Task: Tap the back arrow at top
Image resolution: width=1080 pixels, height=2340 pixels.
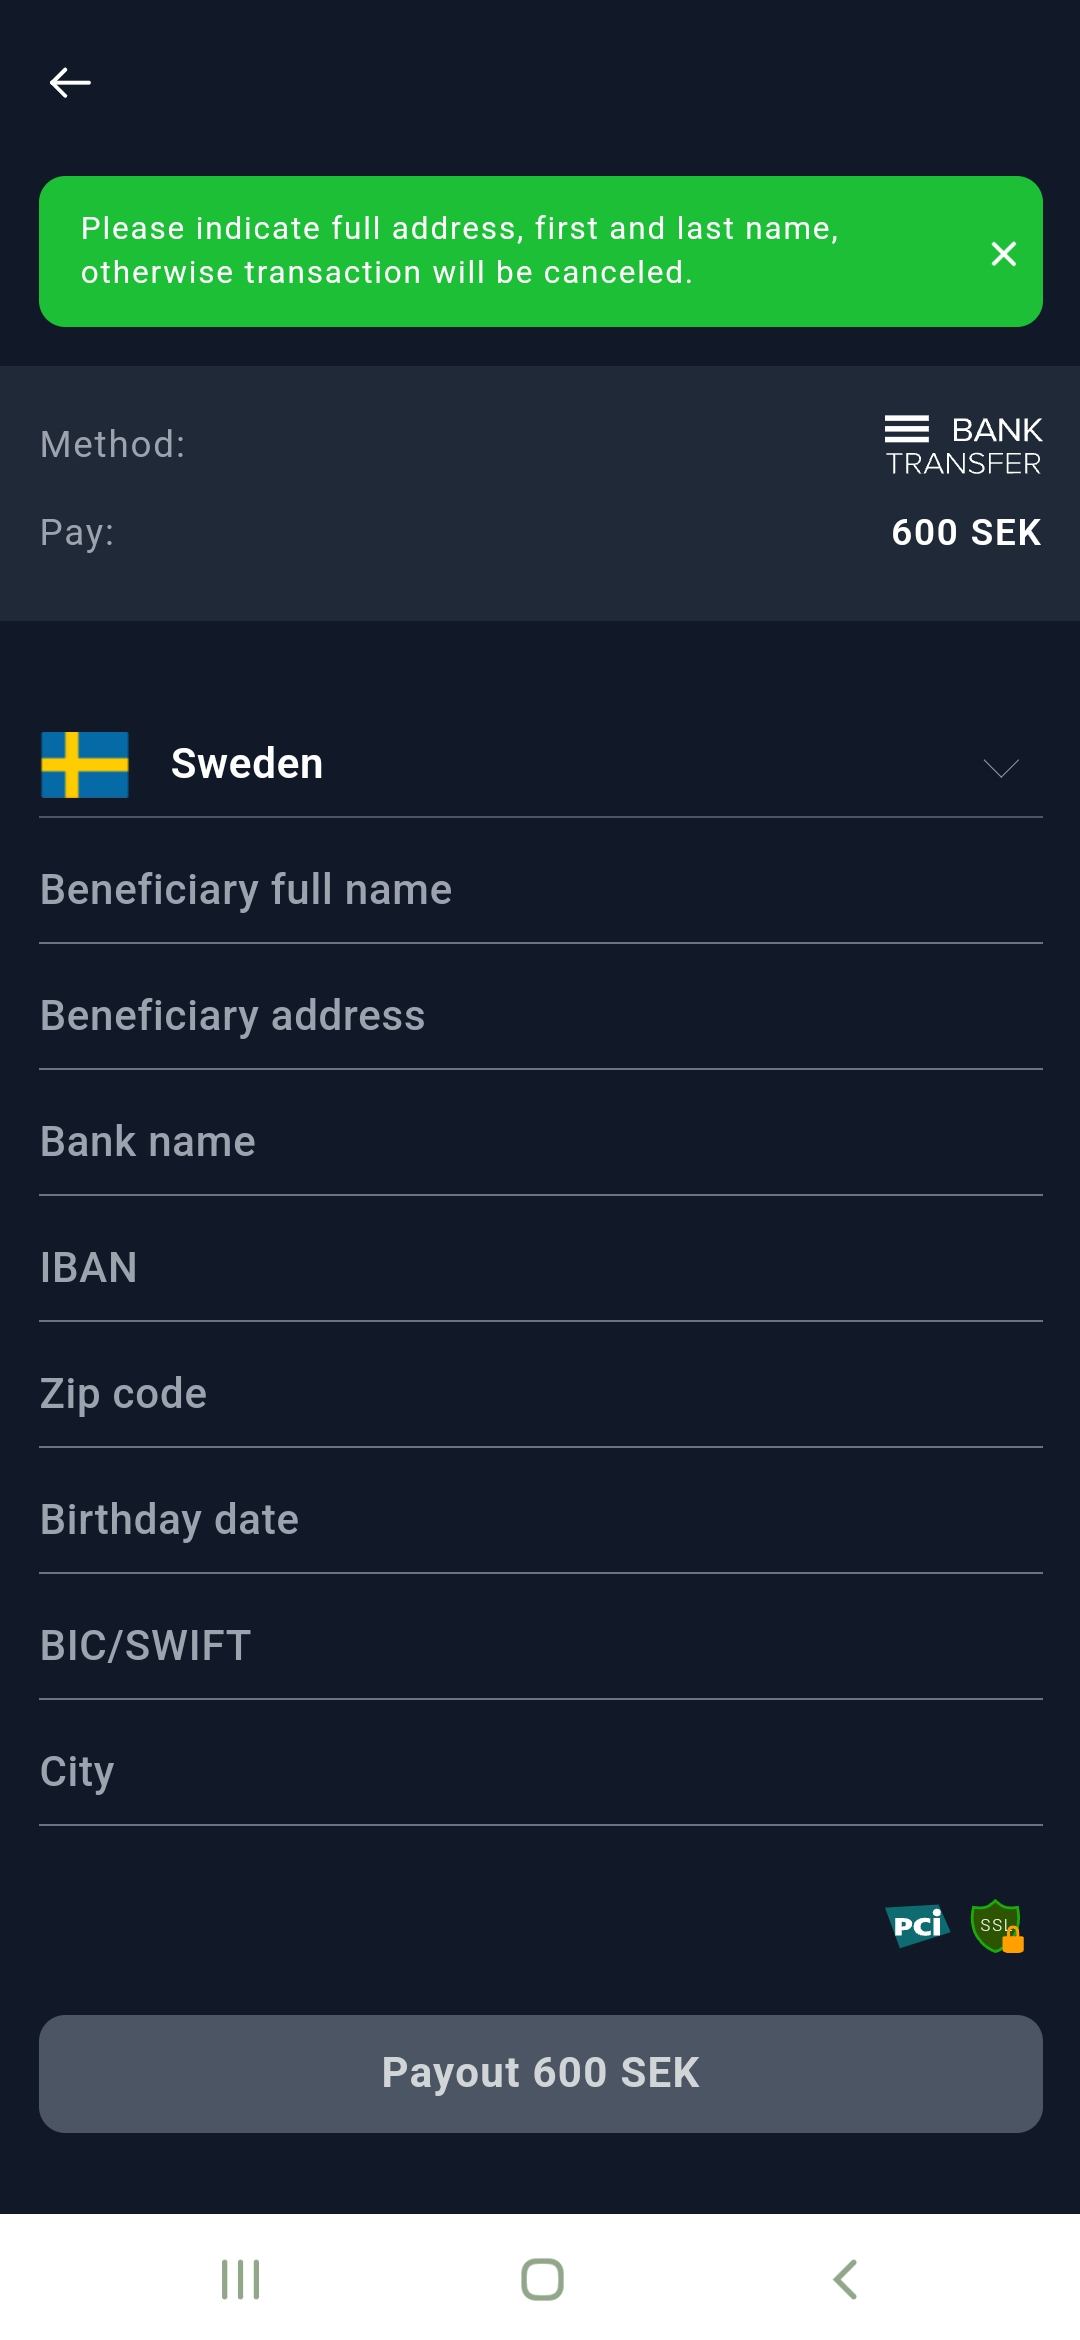Action: click(x=70, y=82)
